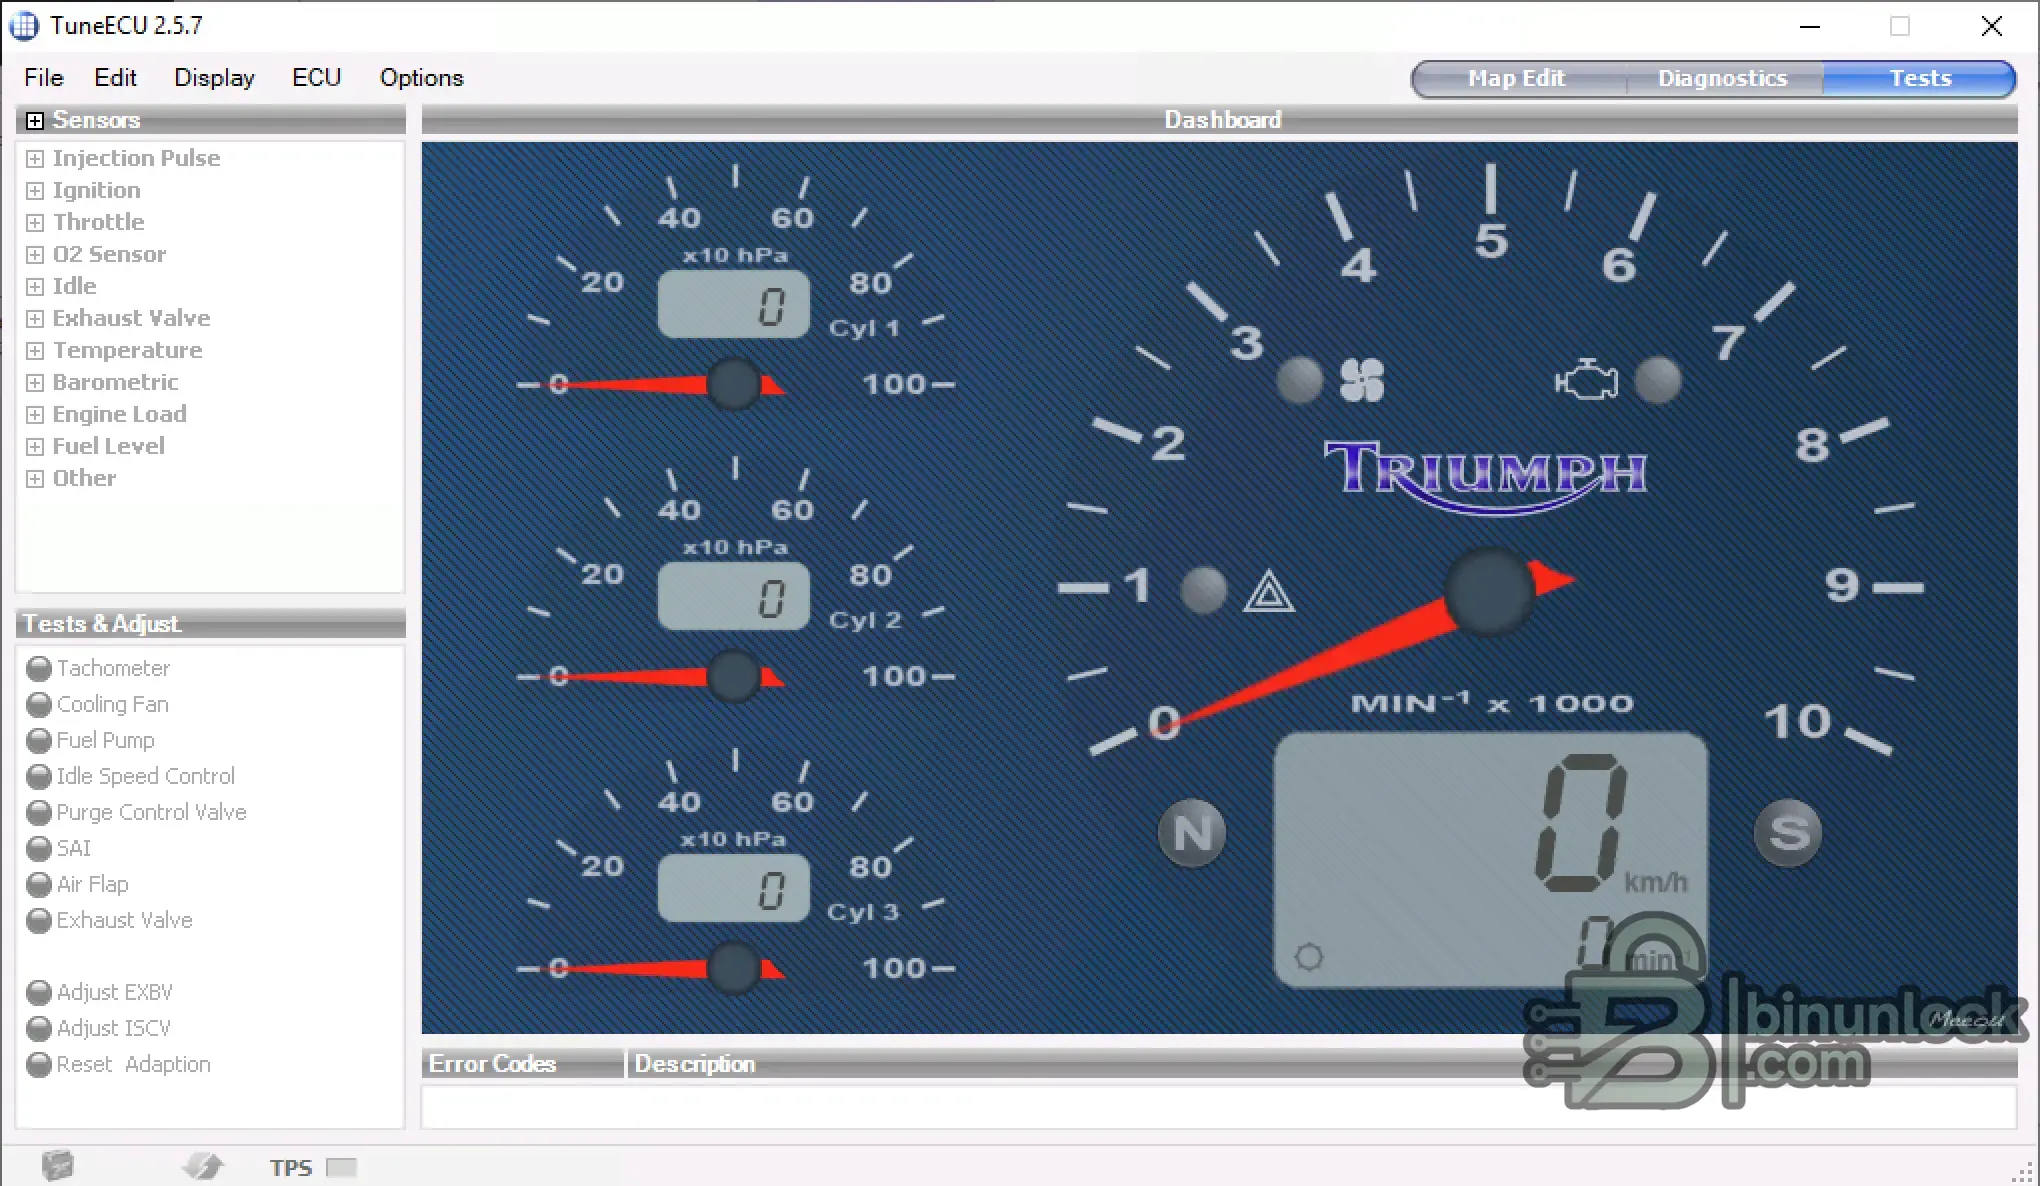Open the Display menu

214,78
